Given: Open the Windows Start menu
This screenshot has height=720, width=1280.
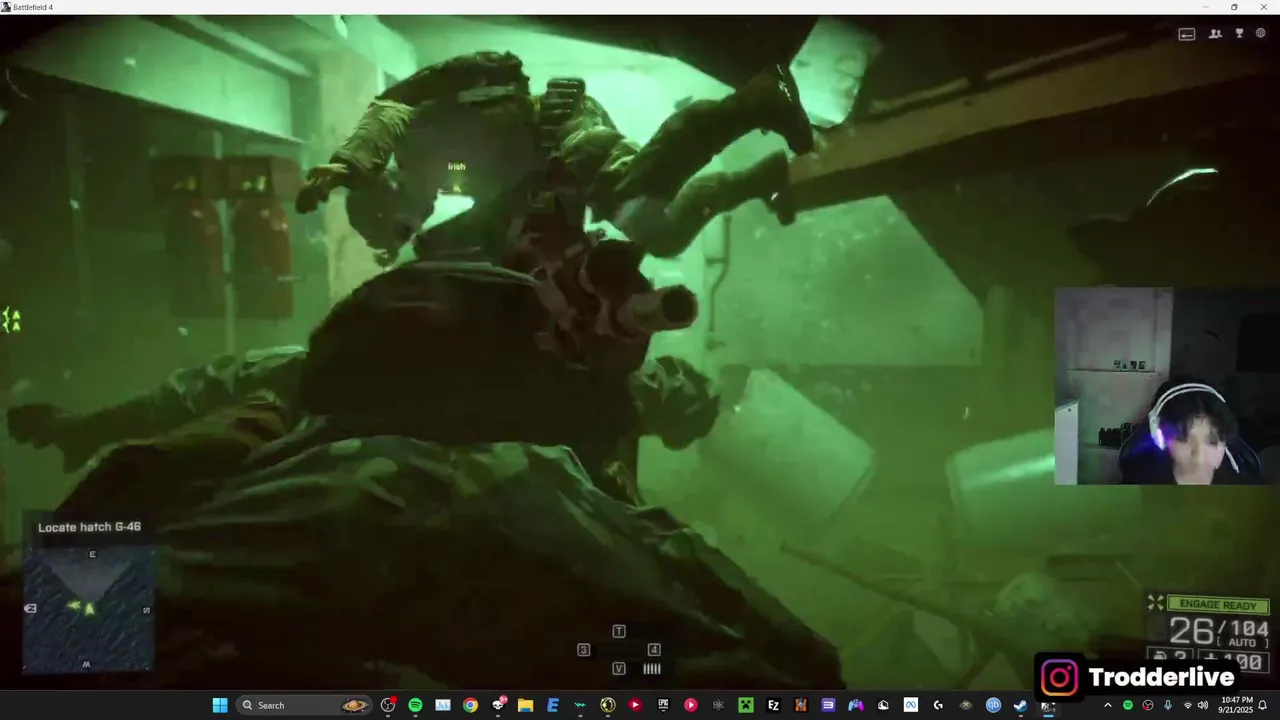Looking at the screenshot, I should [x=220, y=705].
